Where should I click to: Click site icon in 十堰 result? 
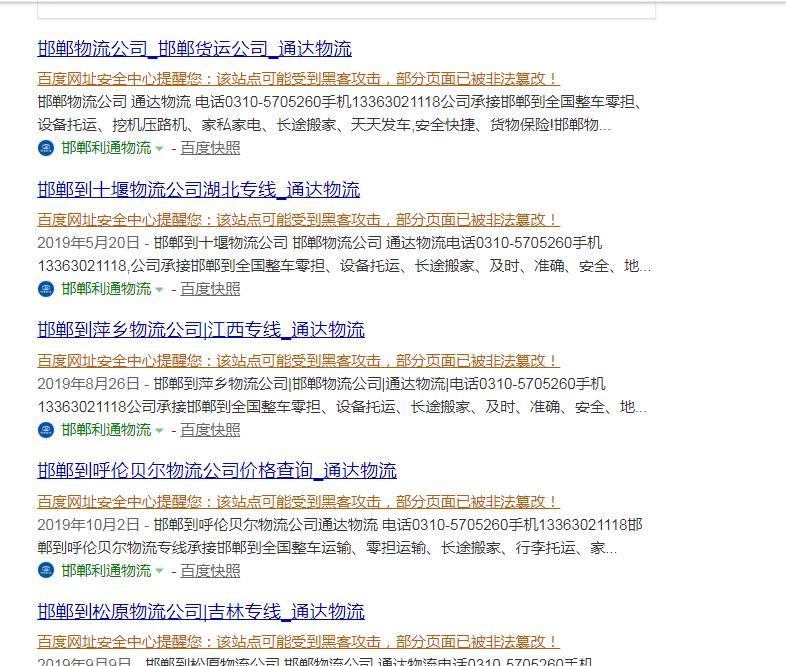click(46, 289)
